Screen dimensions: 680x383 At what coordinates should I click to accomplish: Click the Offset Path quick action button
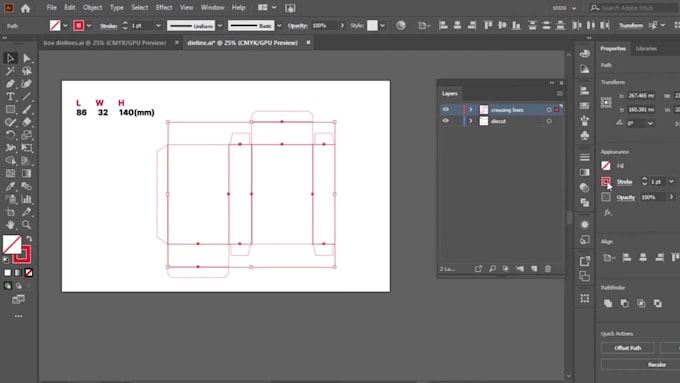point(628,348)
